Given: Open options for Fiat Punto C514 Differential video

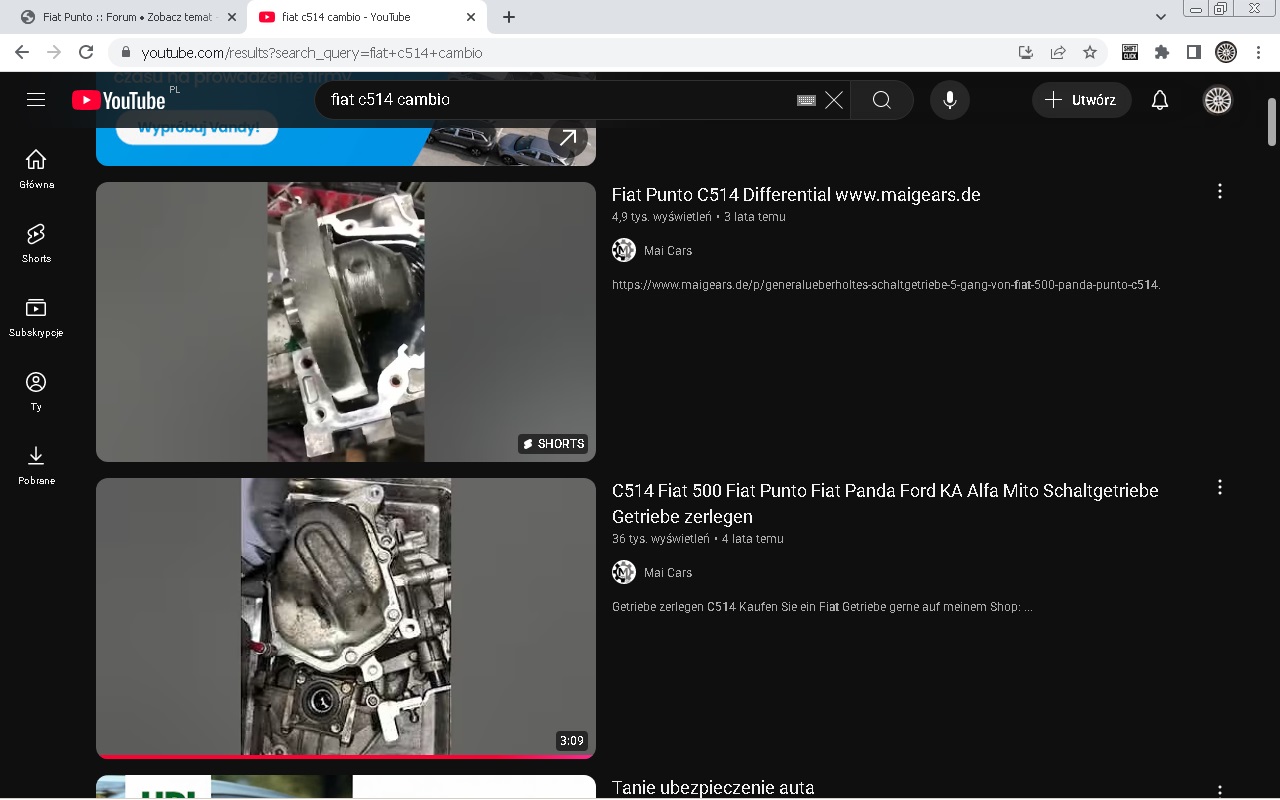Looking at the screenshot, I should pos(1219,191).
